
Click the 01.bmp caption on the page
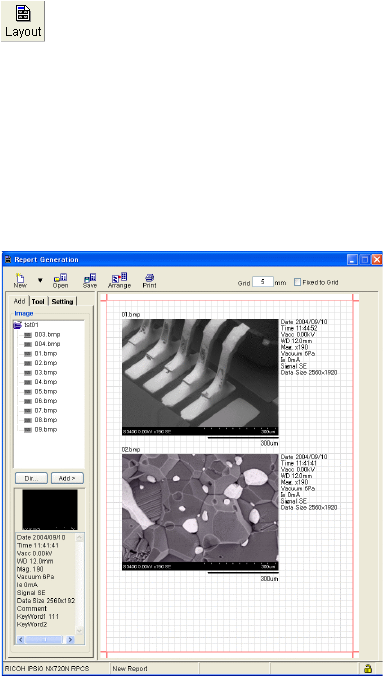tap(131, 315)
